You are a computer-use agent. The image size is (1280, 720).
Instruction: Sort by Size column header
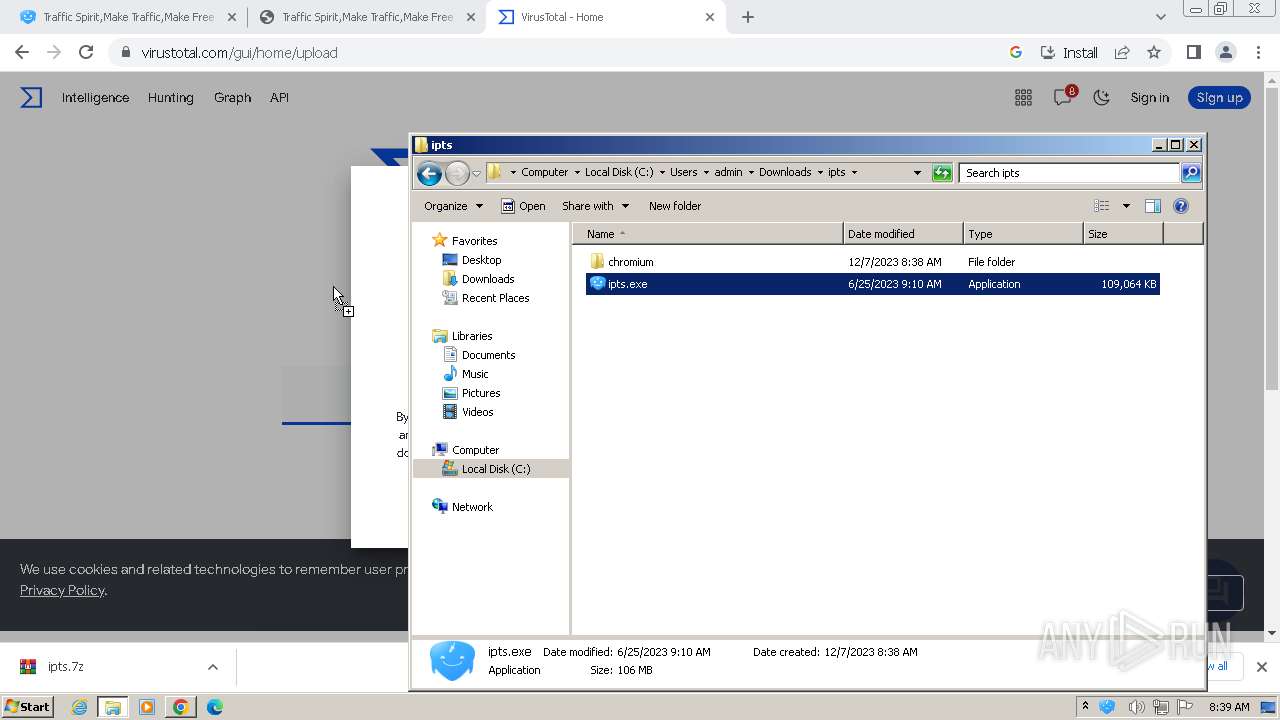1123,234
